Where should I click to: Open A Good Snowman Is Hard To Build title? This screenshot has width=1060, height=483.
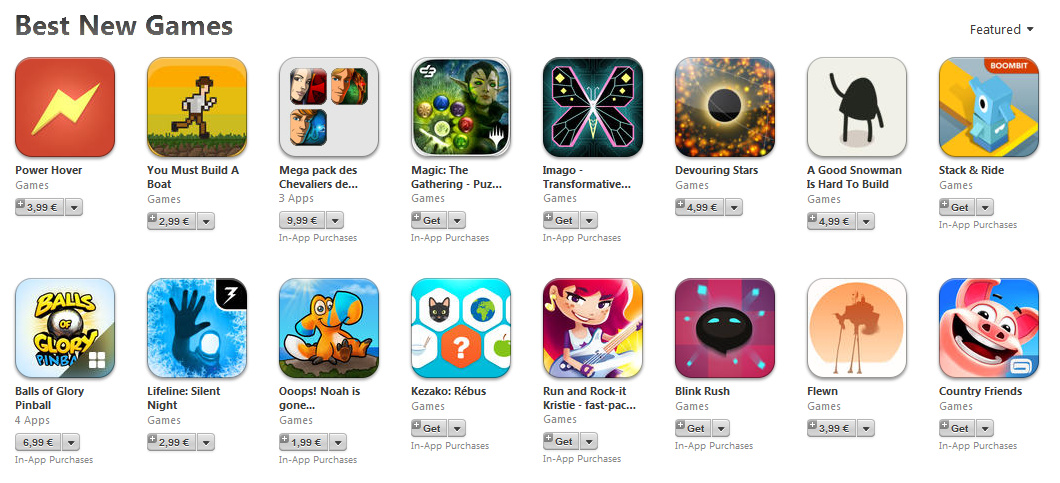click(x=854, y=177)
